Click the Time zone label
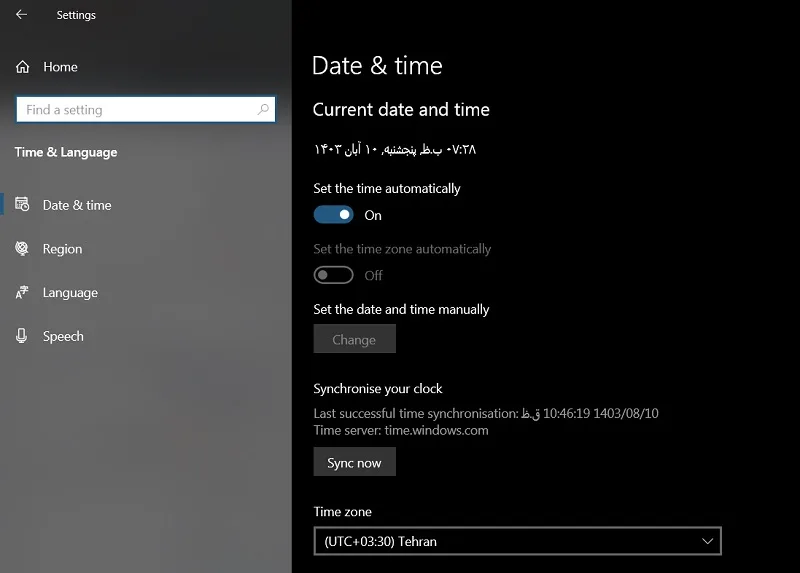The height and width of the screenshot is (573, 800). pos(342,512)
